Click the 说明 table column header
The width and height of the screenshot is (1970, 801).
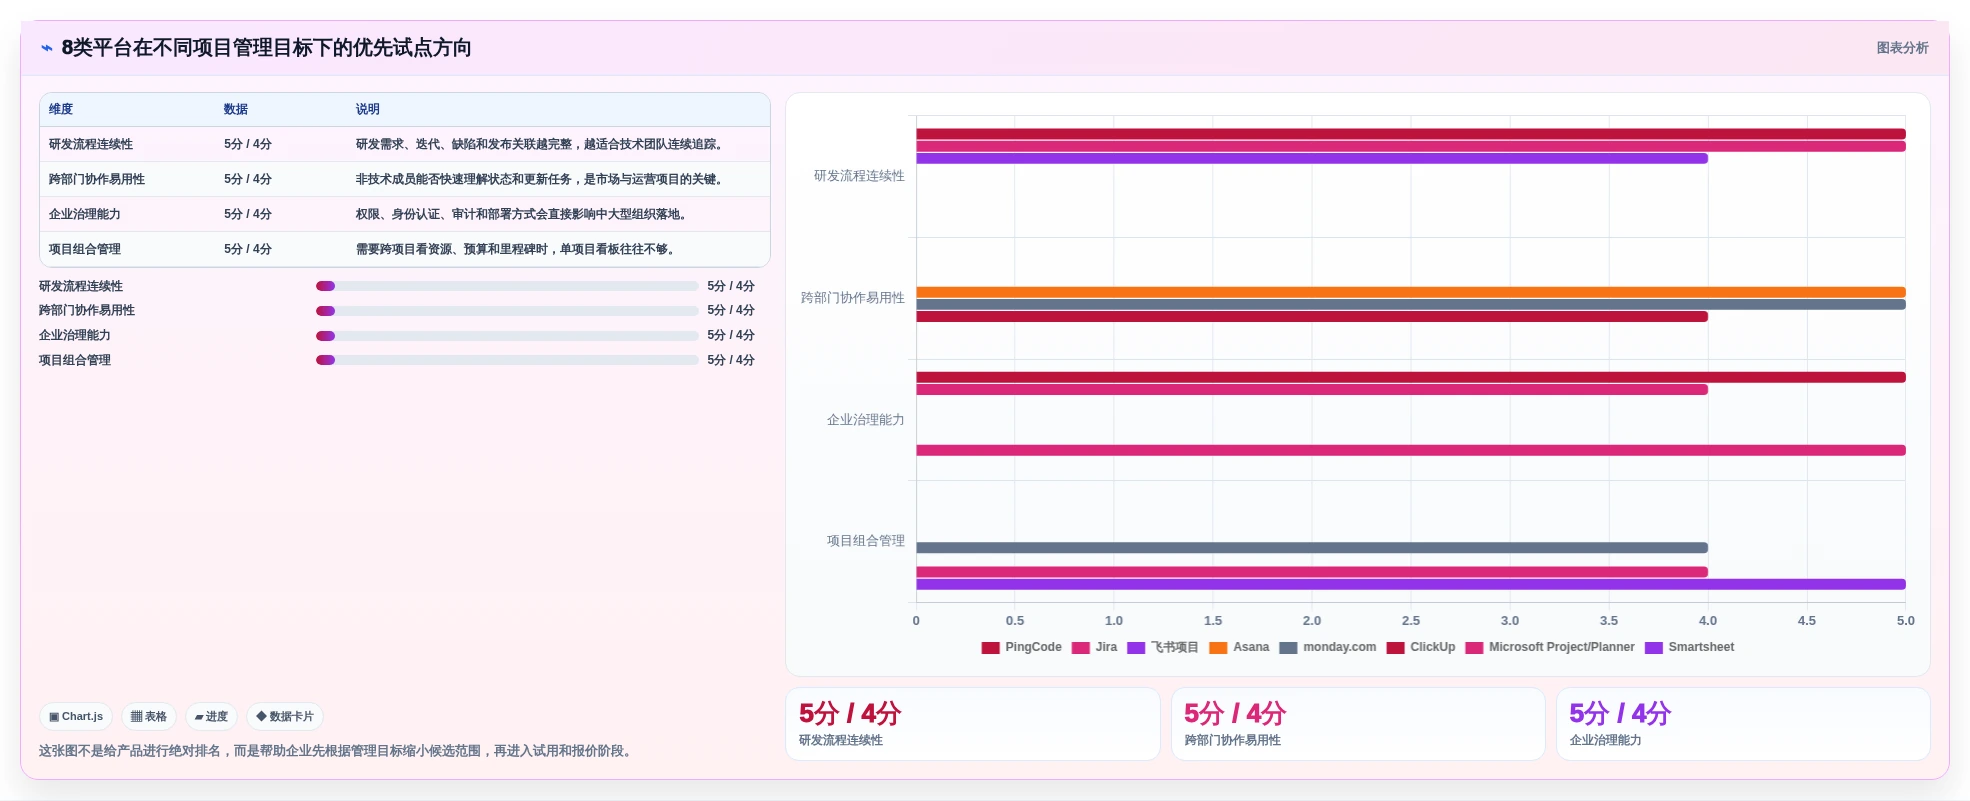click(368, 109)
